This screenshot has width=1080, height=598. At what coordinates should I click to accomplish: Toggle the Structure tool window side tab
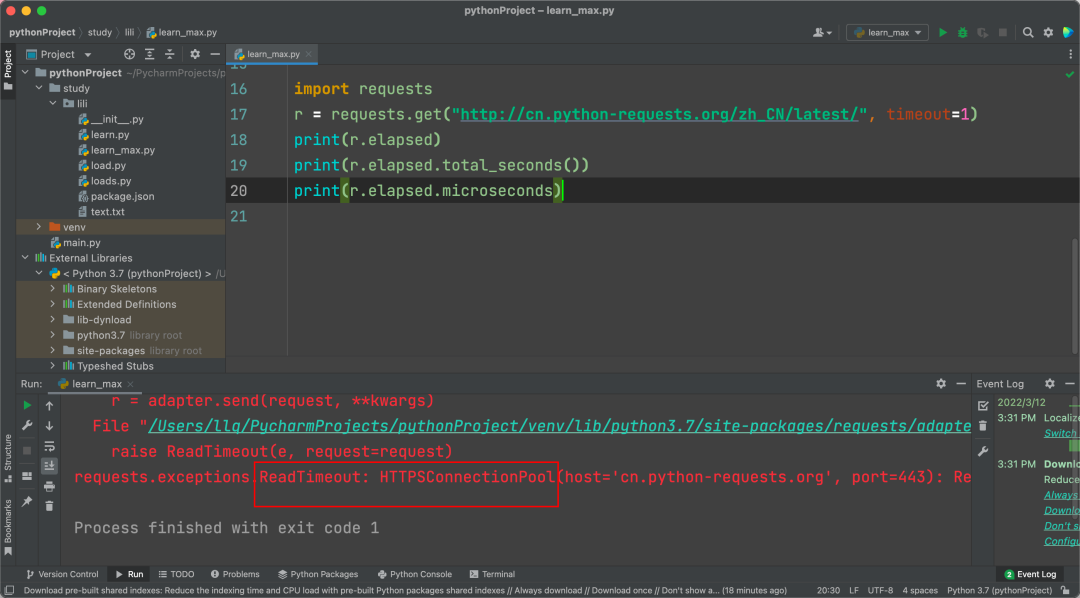pos(8,452)
